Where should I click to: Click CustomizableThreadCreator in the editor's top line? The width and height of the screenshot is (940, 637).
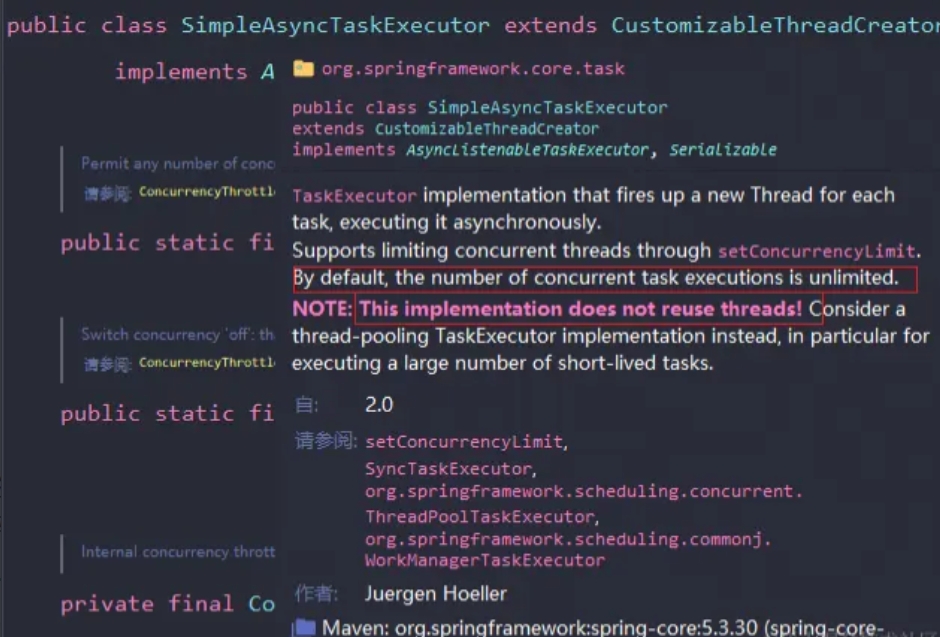pos(775,26)
